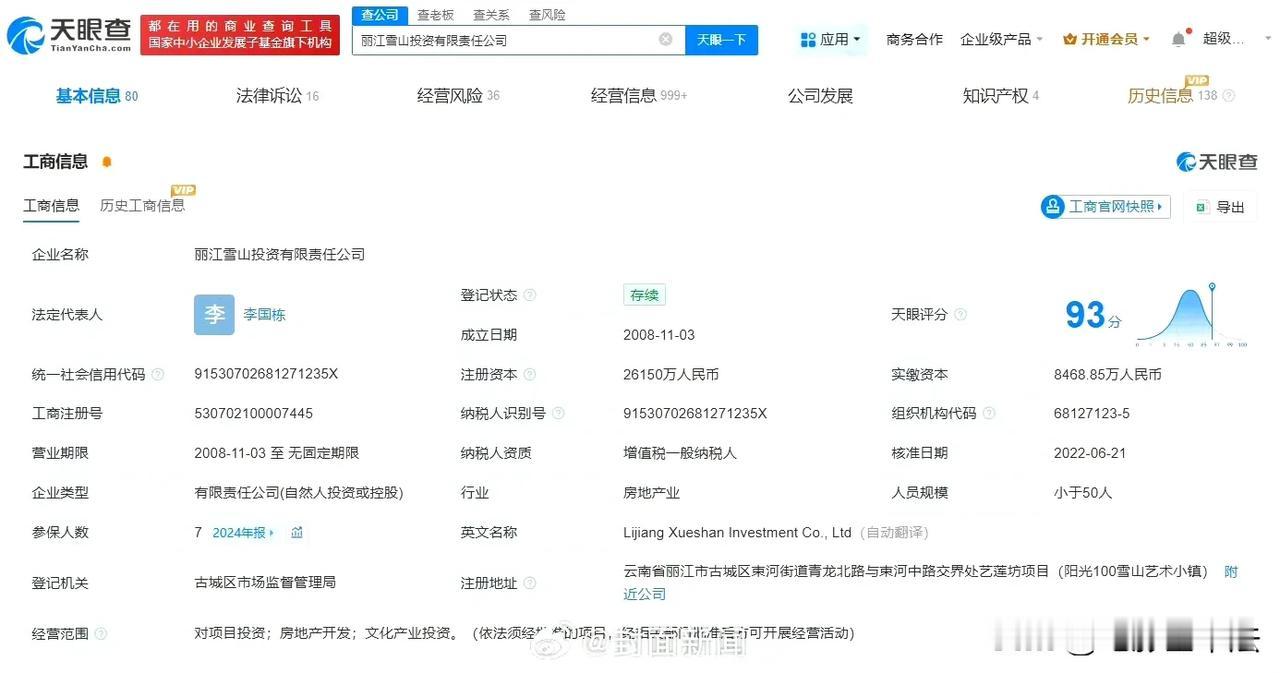Click registration number 530702100007445
The width and height of the screenshot is (1280, 673).
(x=253, y=413)
